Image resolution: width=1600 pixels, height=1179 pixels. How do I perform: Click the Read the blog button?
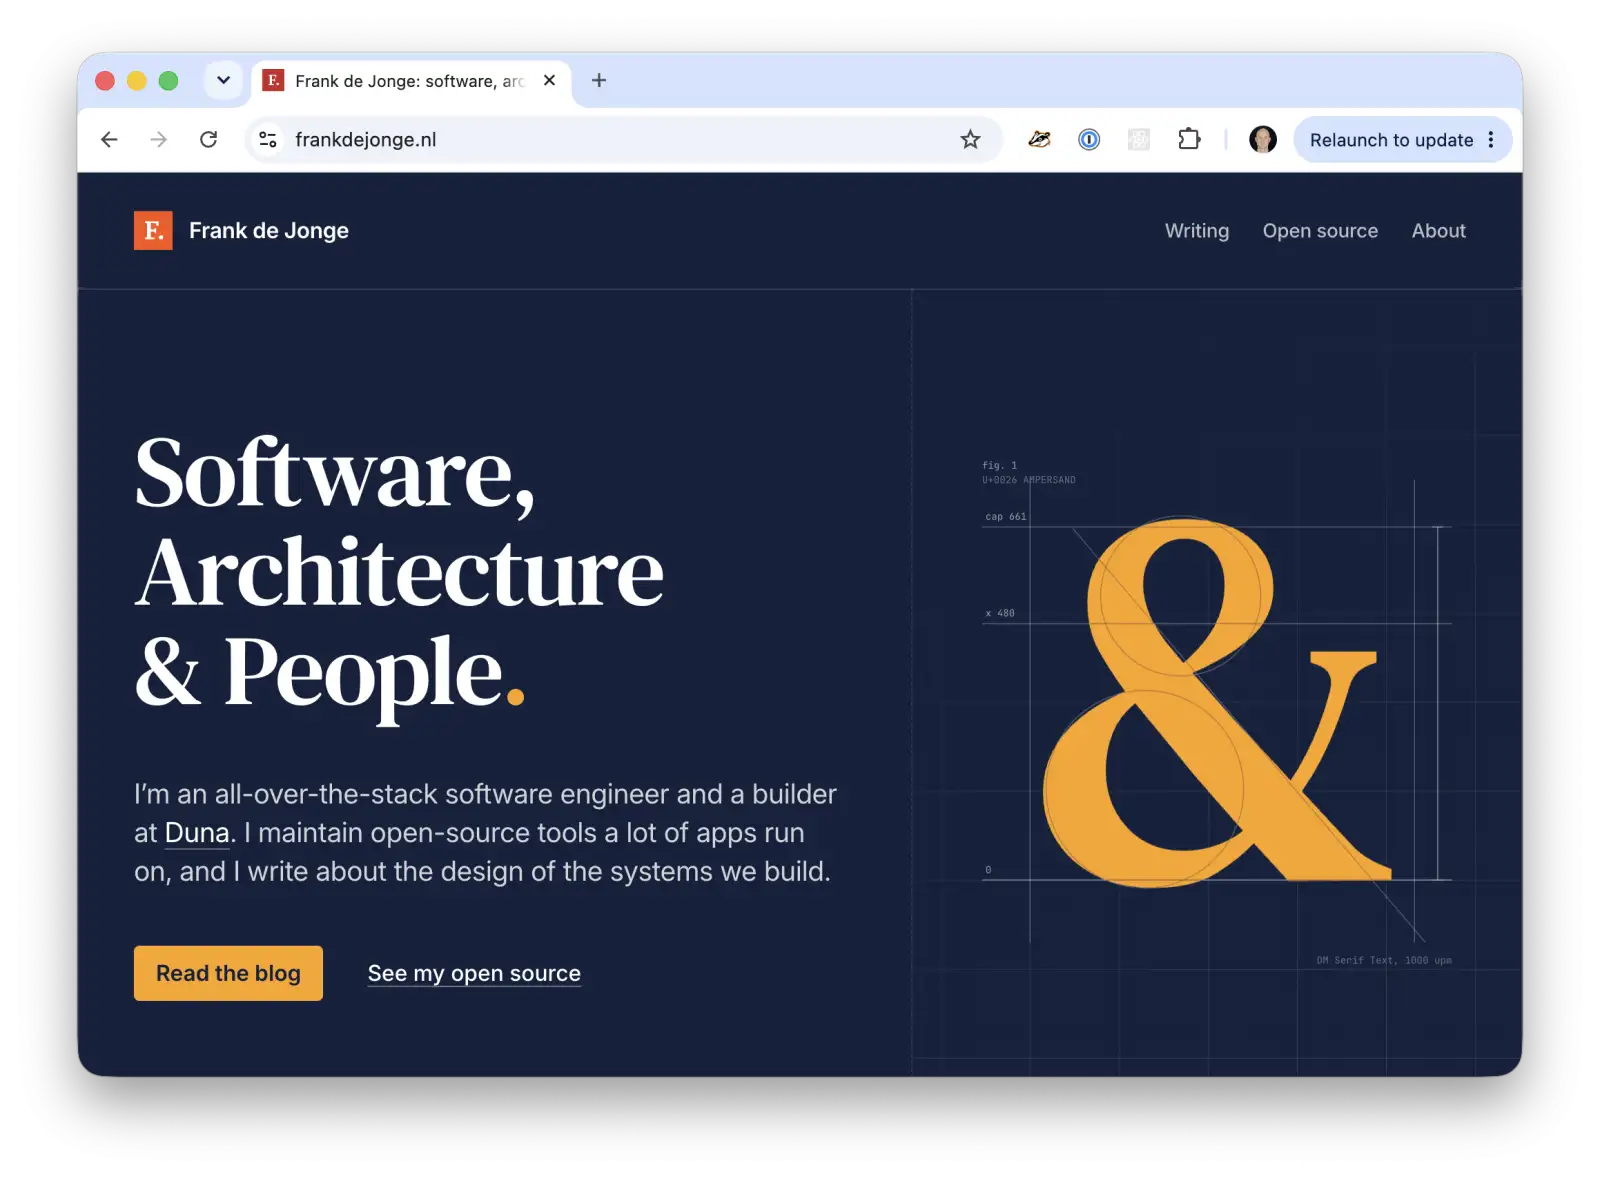click(228, 973)
